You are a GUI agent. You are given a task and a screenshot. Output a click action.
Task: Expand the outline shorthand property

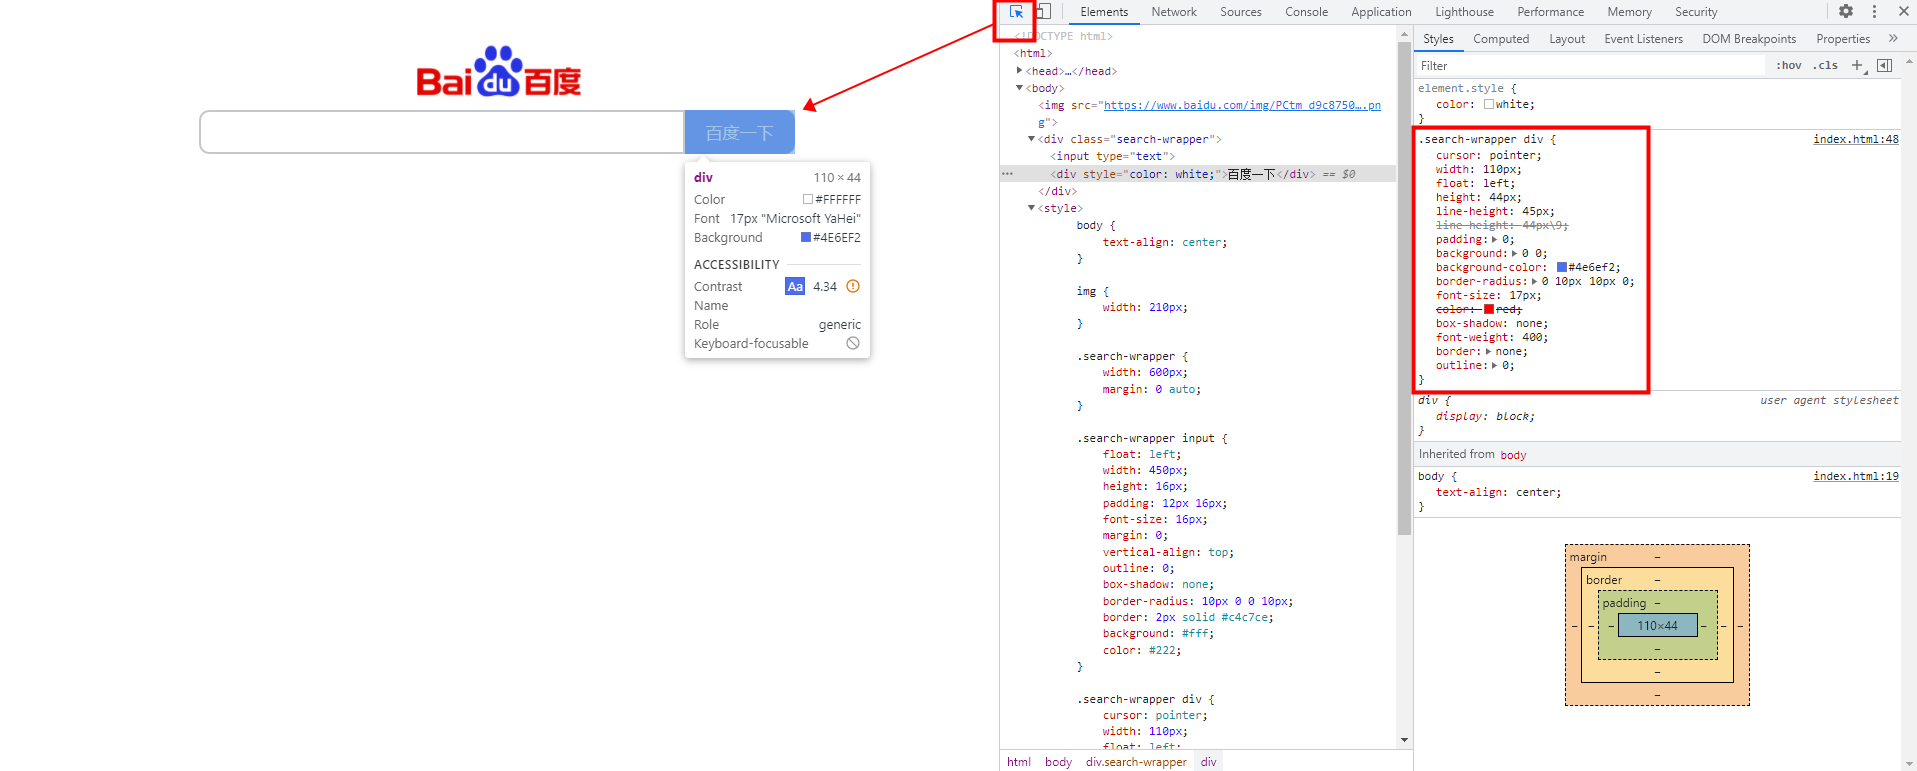click(1495, 366)
